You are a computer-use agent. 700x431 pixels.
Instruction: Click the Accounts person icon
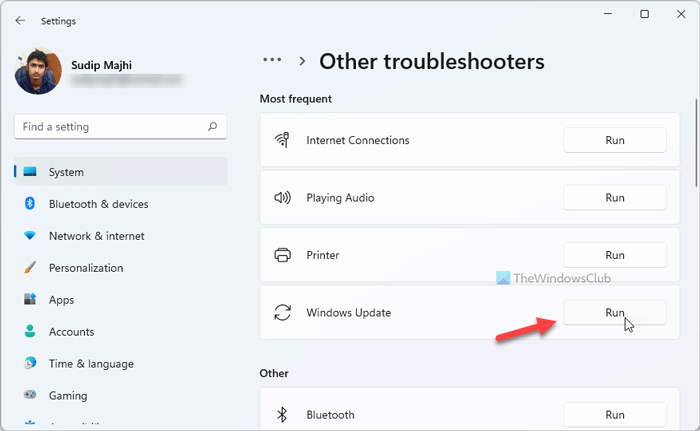(30, 332)
